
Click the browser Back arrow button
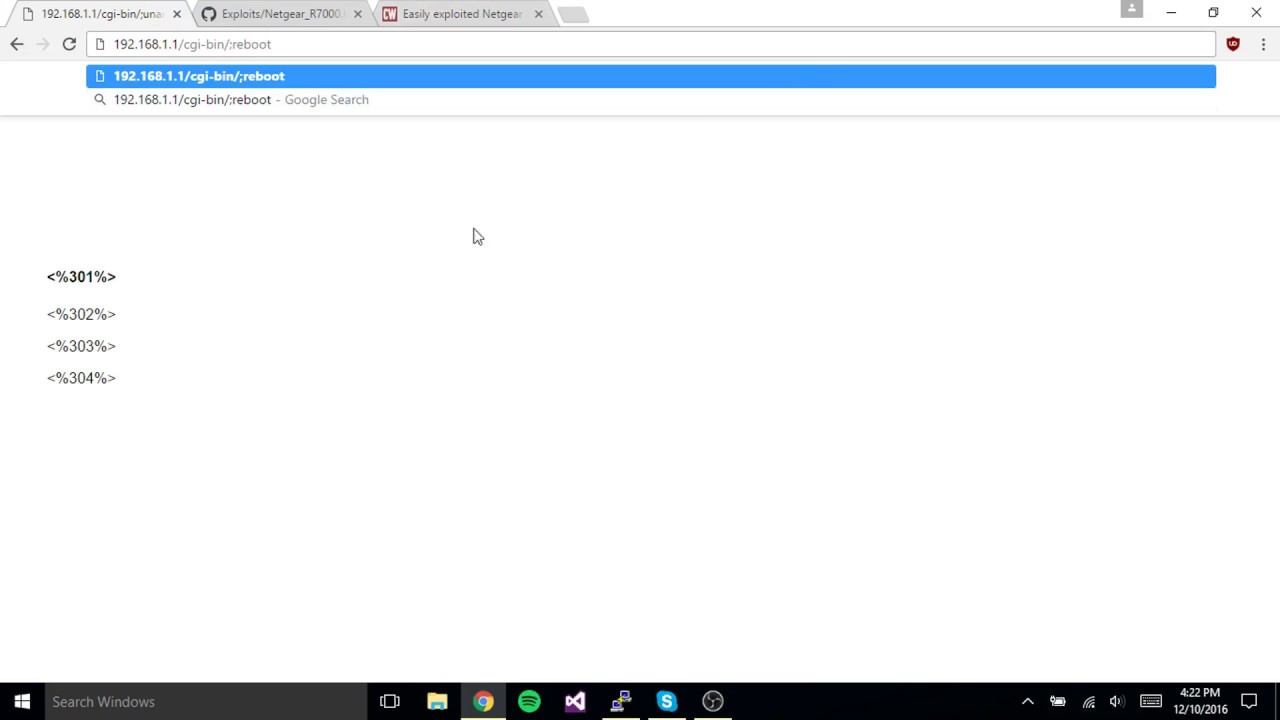(x=17, y=44)
